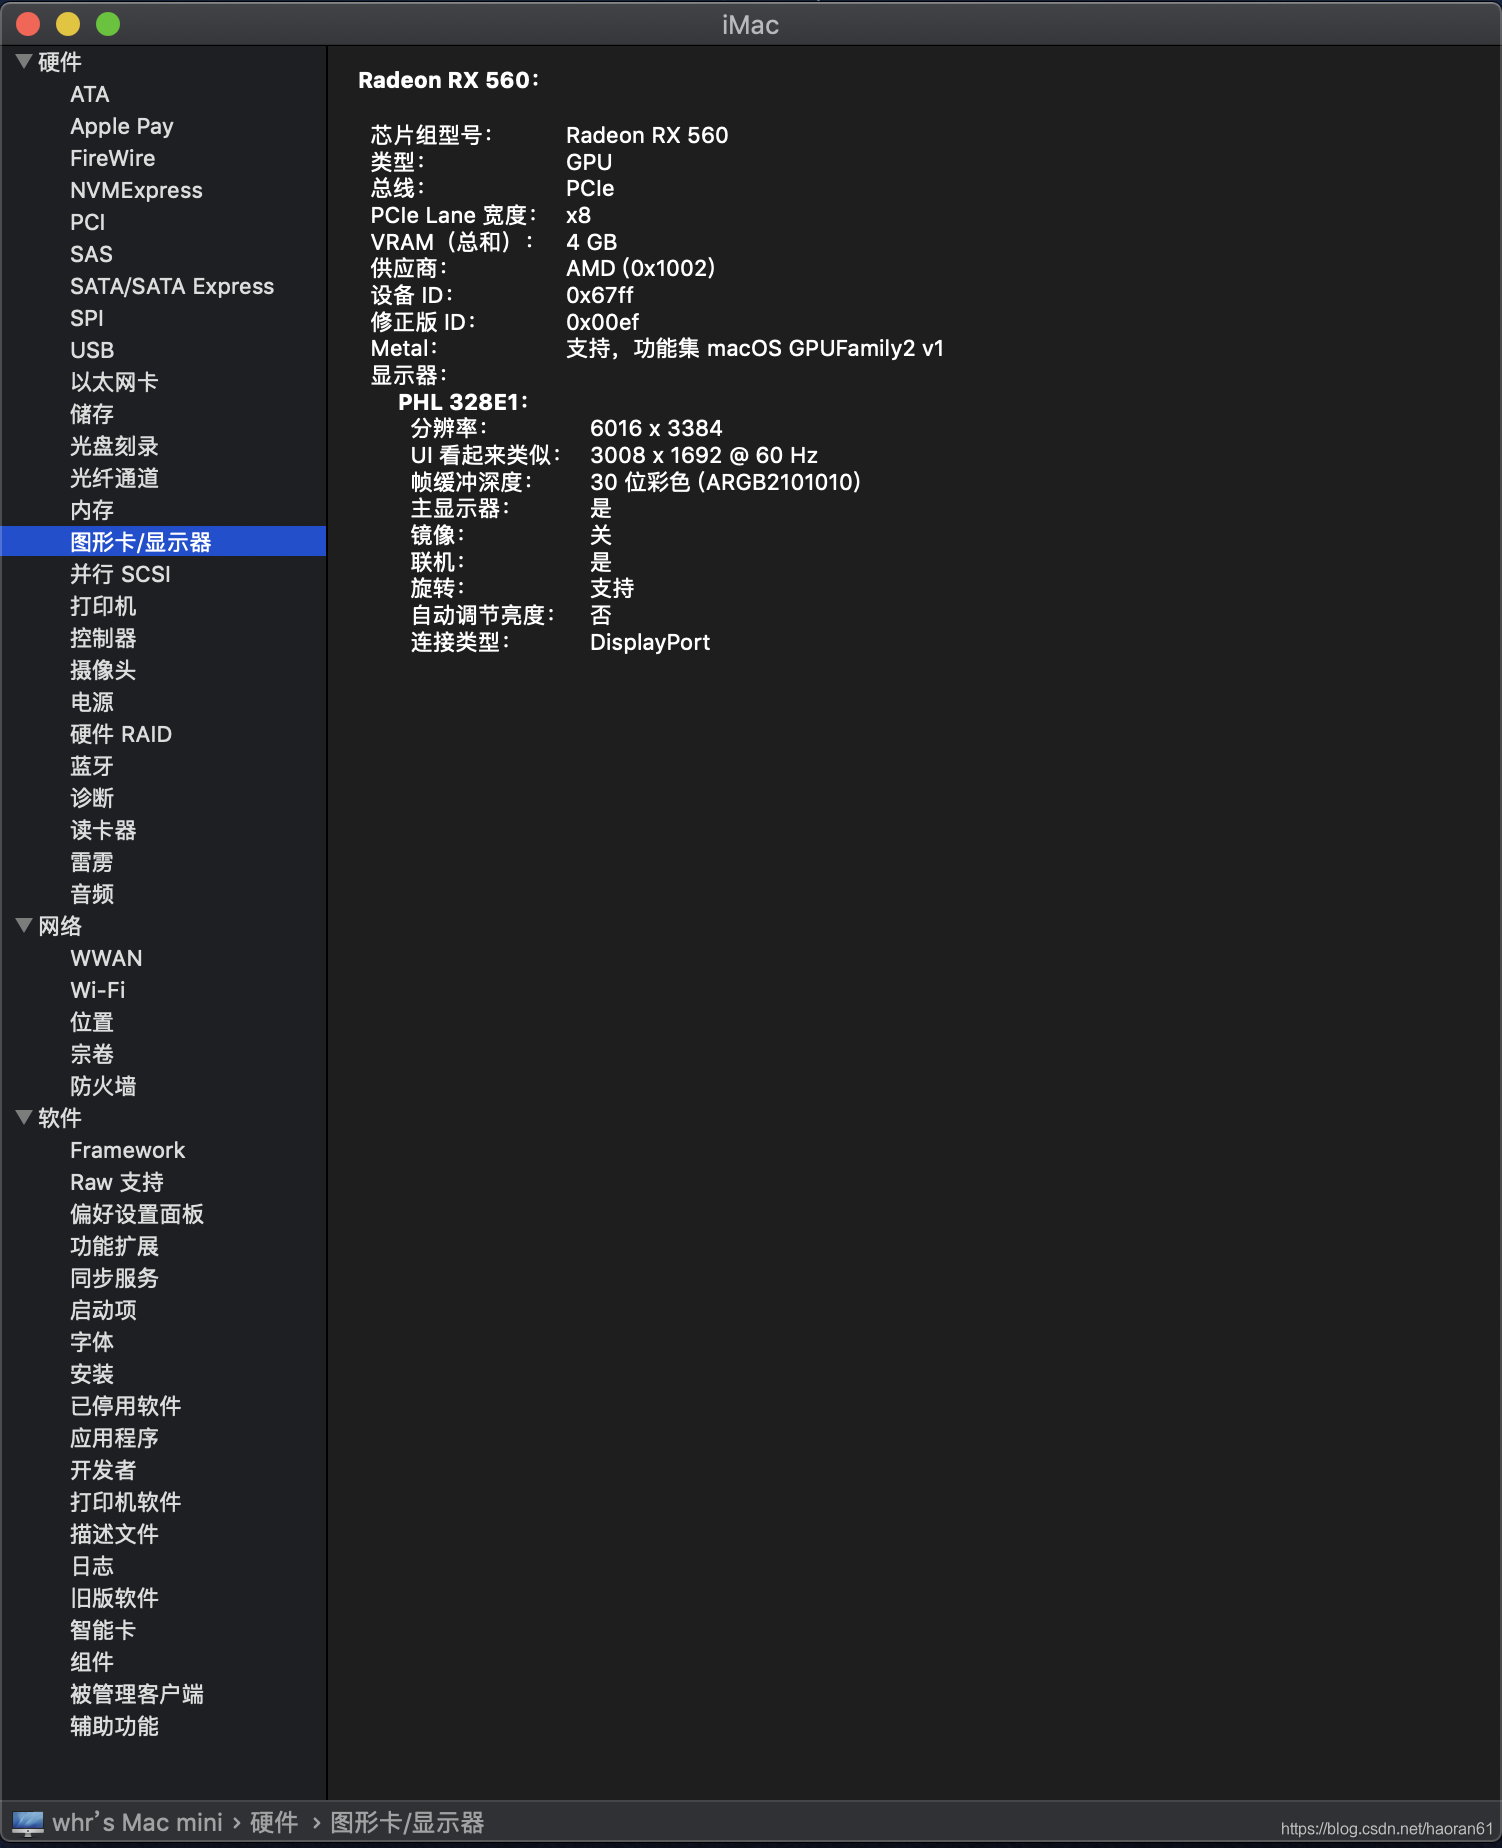The image size is (1502, 1848).
Task: Open 防火墙 information
Action: point(103,1086)
